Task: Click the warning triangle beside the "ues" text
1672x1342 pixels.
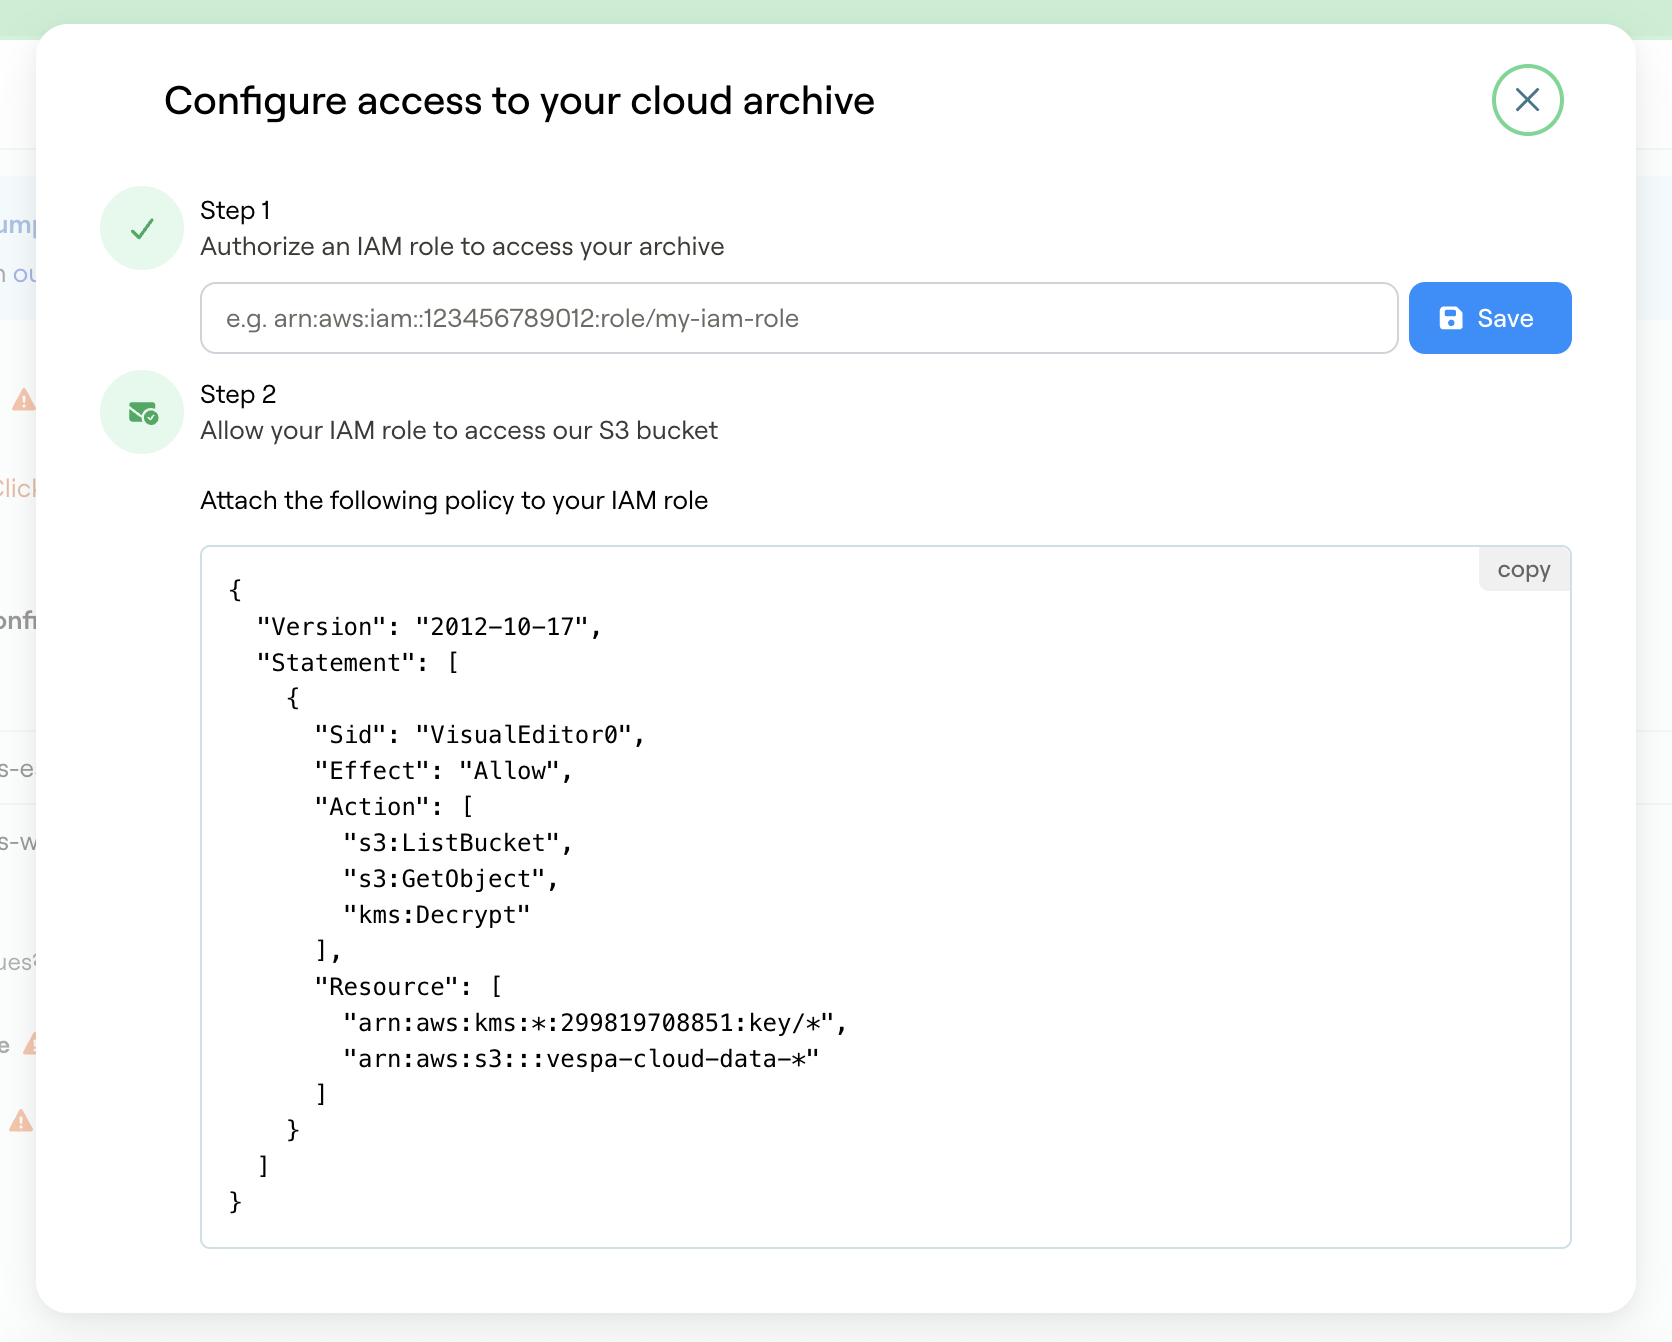Action: pos(30,1044)
